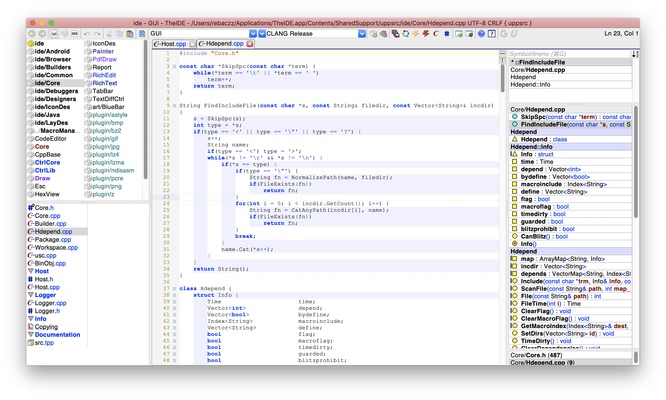Select 'Hdepend::Info' in the top symbol results

[570, 85]
